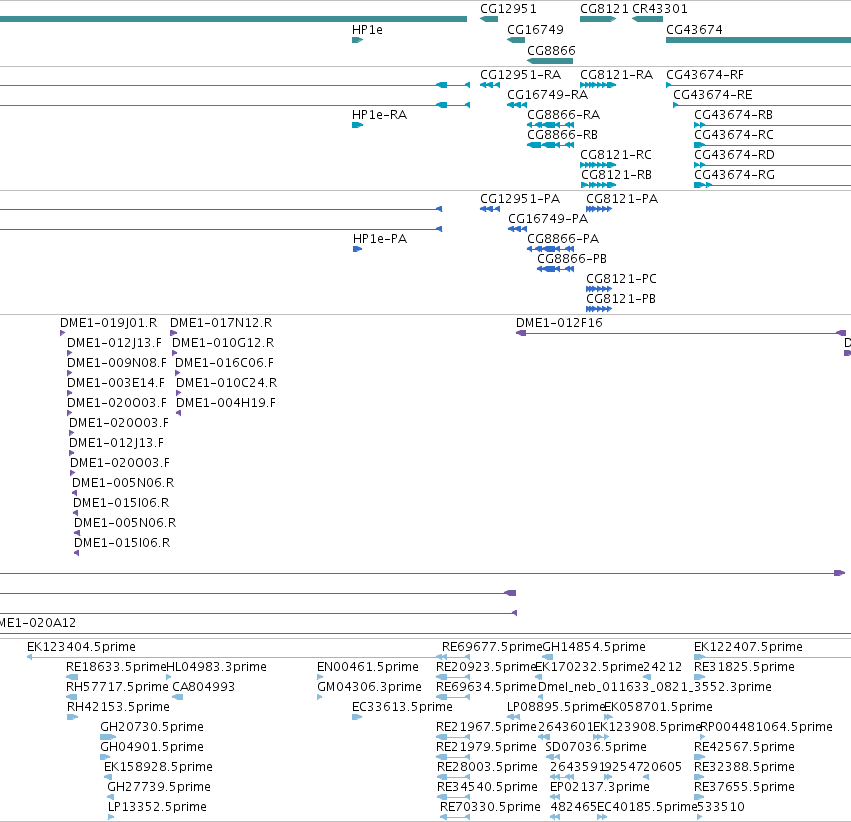Image resolution: width=851 pixels, height=822 pixels.
Task: Select transcript CG12951-RA
Action: point(520,75)
